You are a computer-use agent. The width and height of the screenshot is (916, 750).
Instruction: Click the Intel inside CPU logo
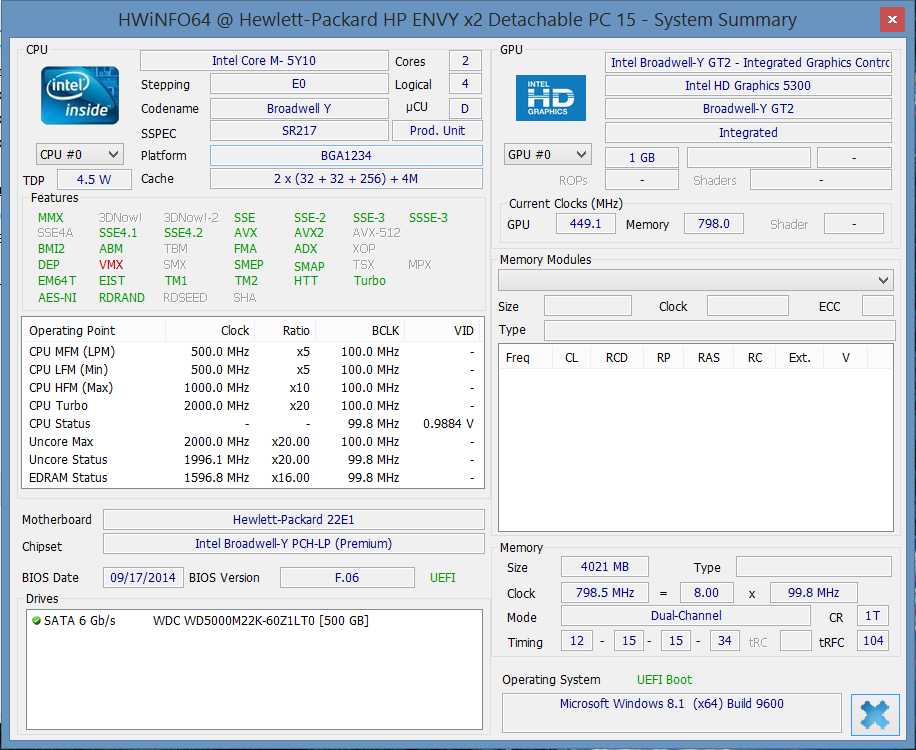80,95
